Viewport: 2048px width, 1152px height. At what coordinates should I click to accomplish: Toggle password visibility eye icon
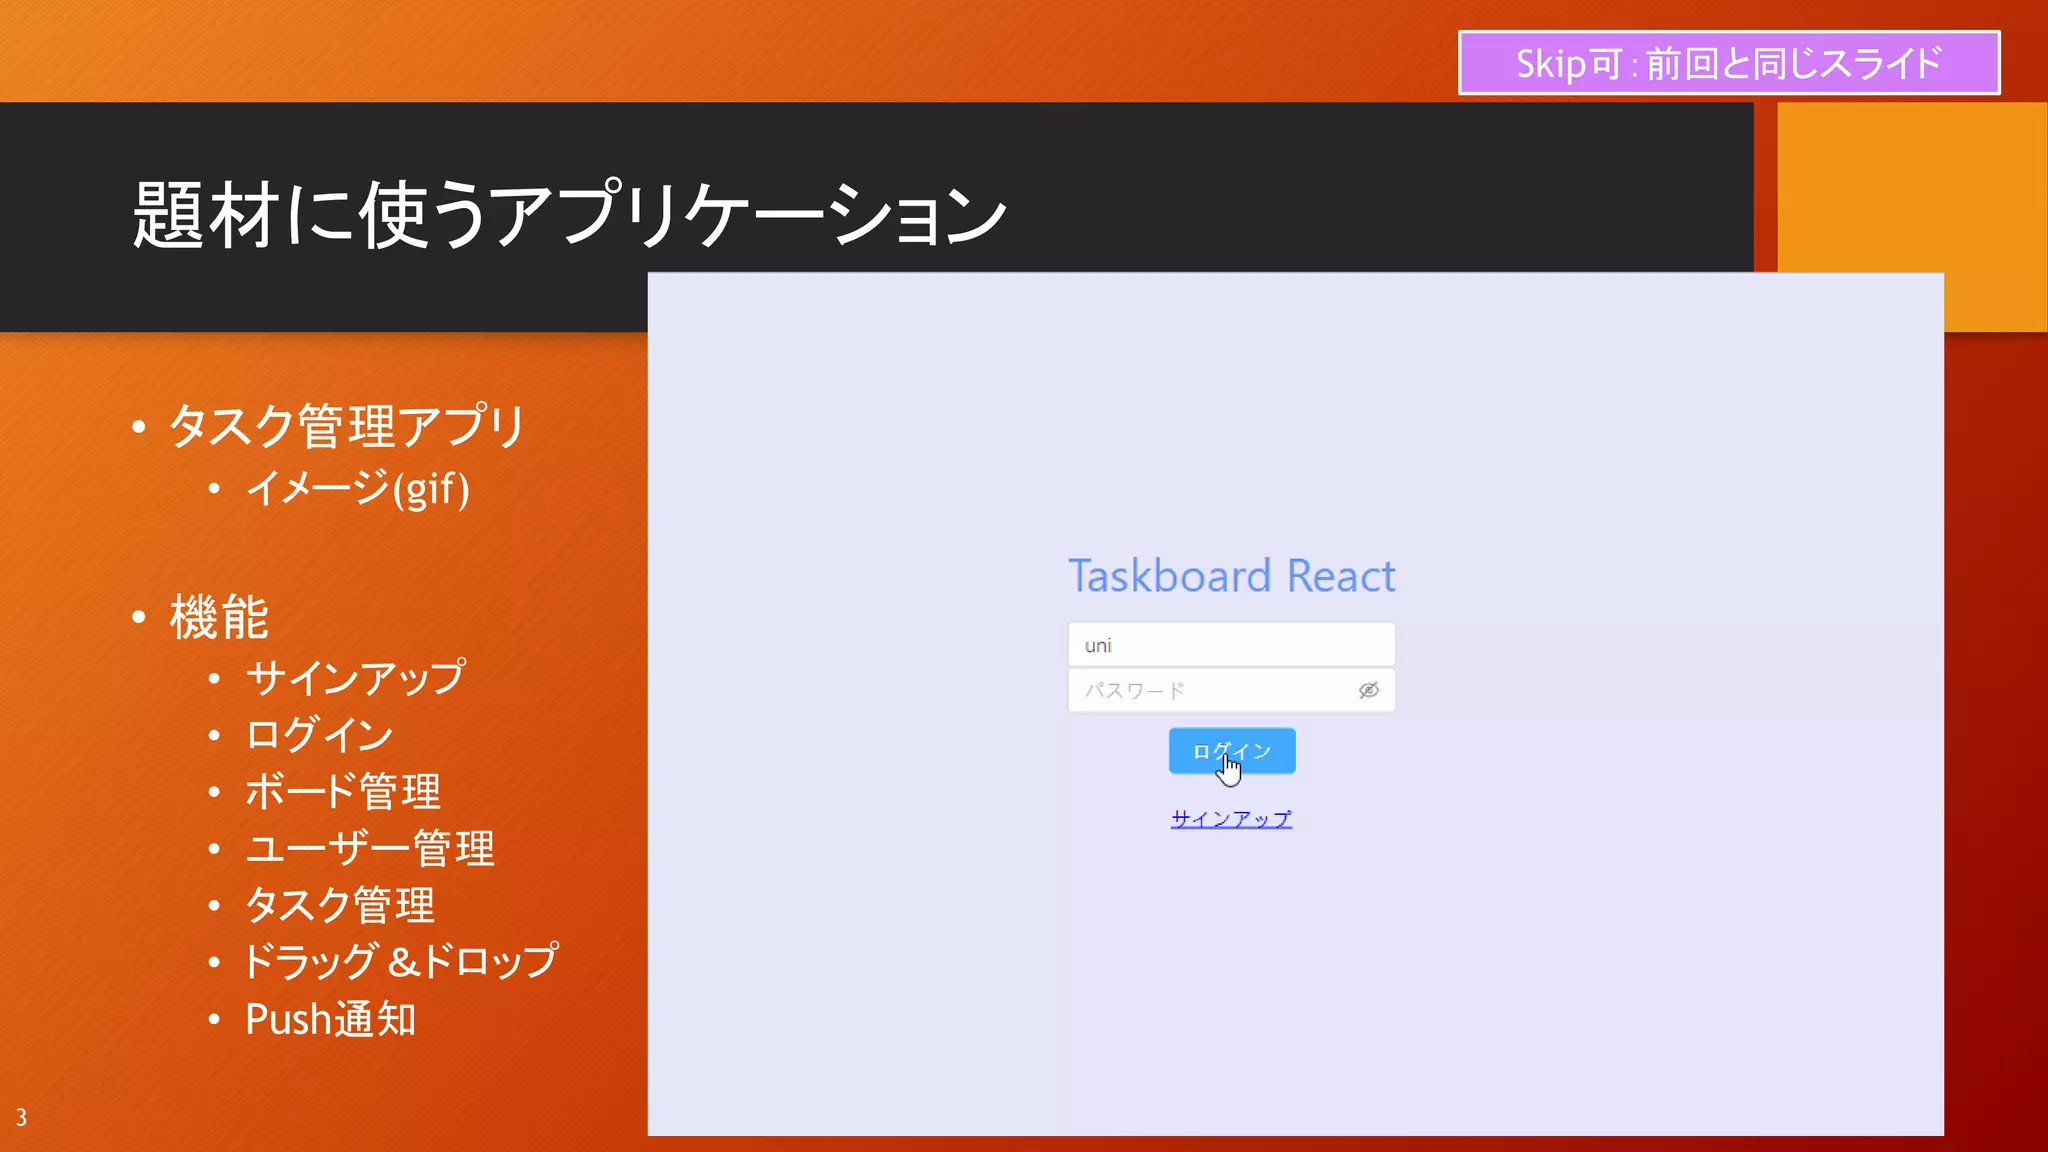1369,690
